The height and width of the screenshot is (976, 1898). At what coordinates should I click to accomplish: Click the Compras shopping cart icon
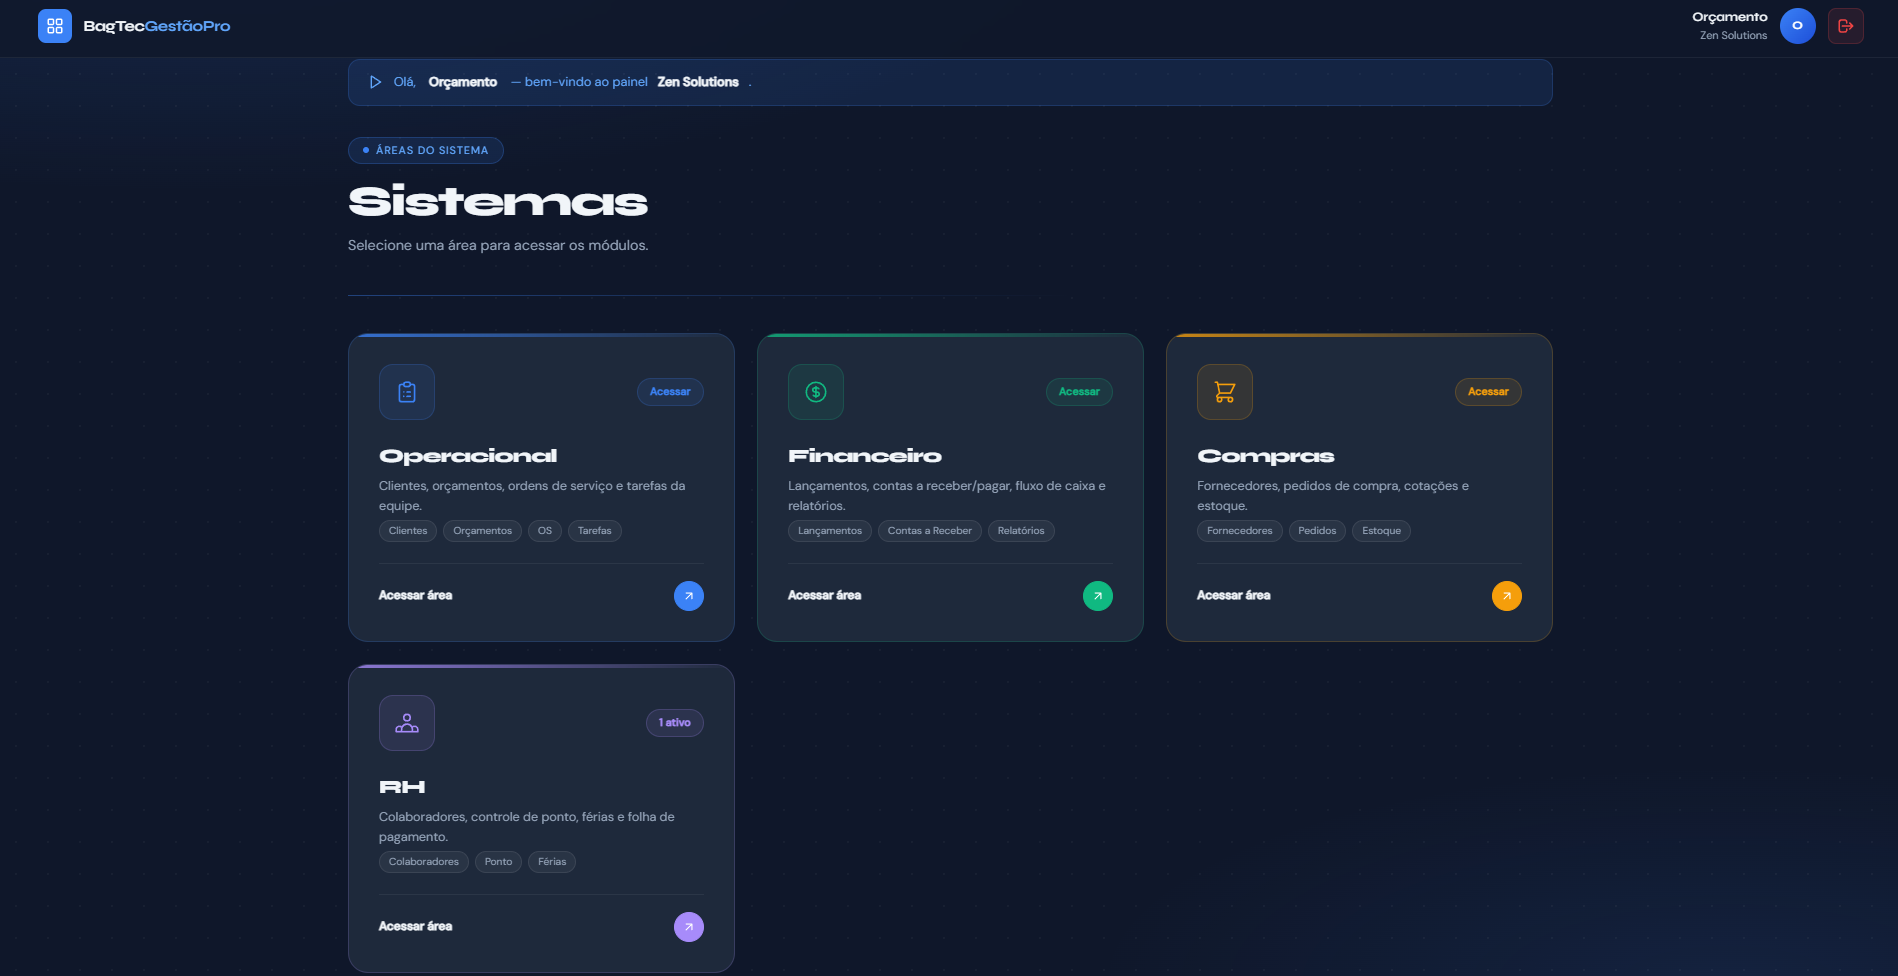click(1225, 392)
